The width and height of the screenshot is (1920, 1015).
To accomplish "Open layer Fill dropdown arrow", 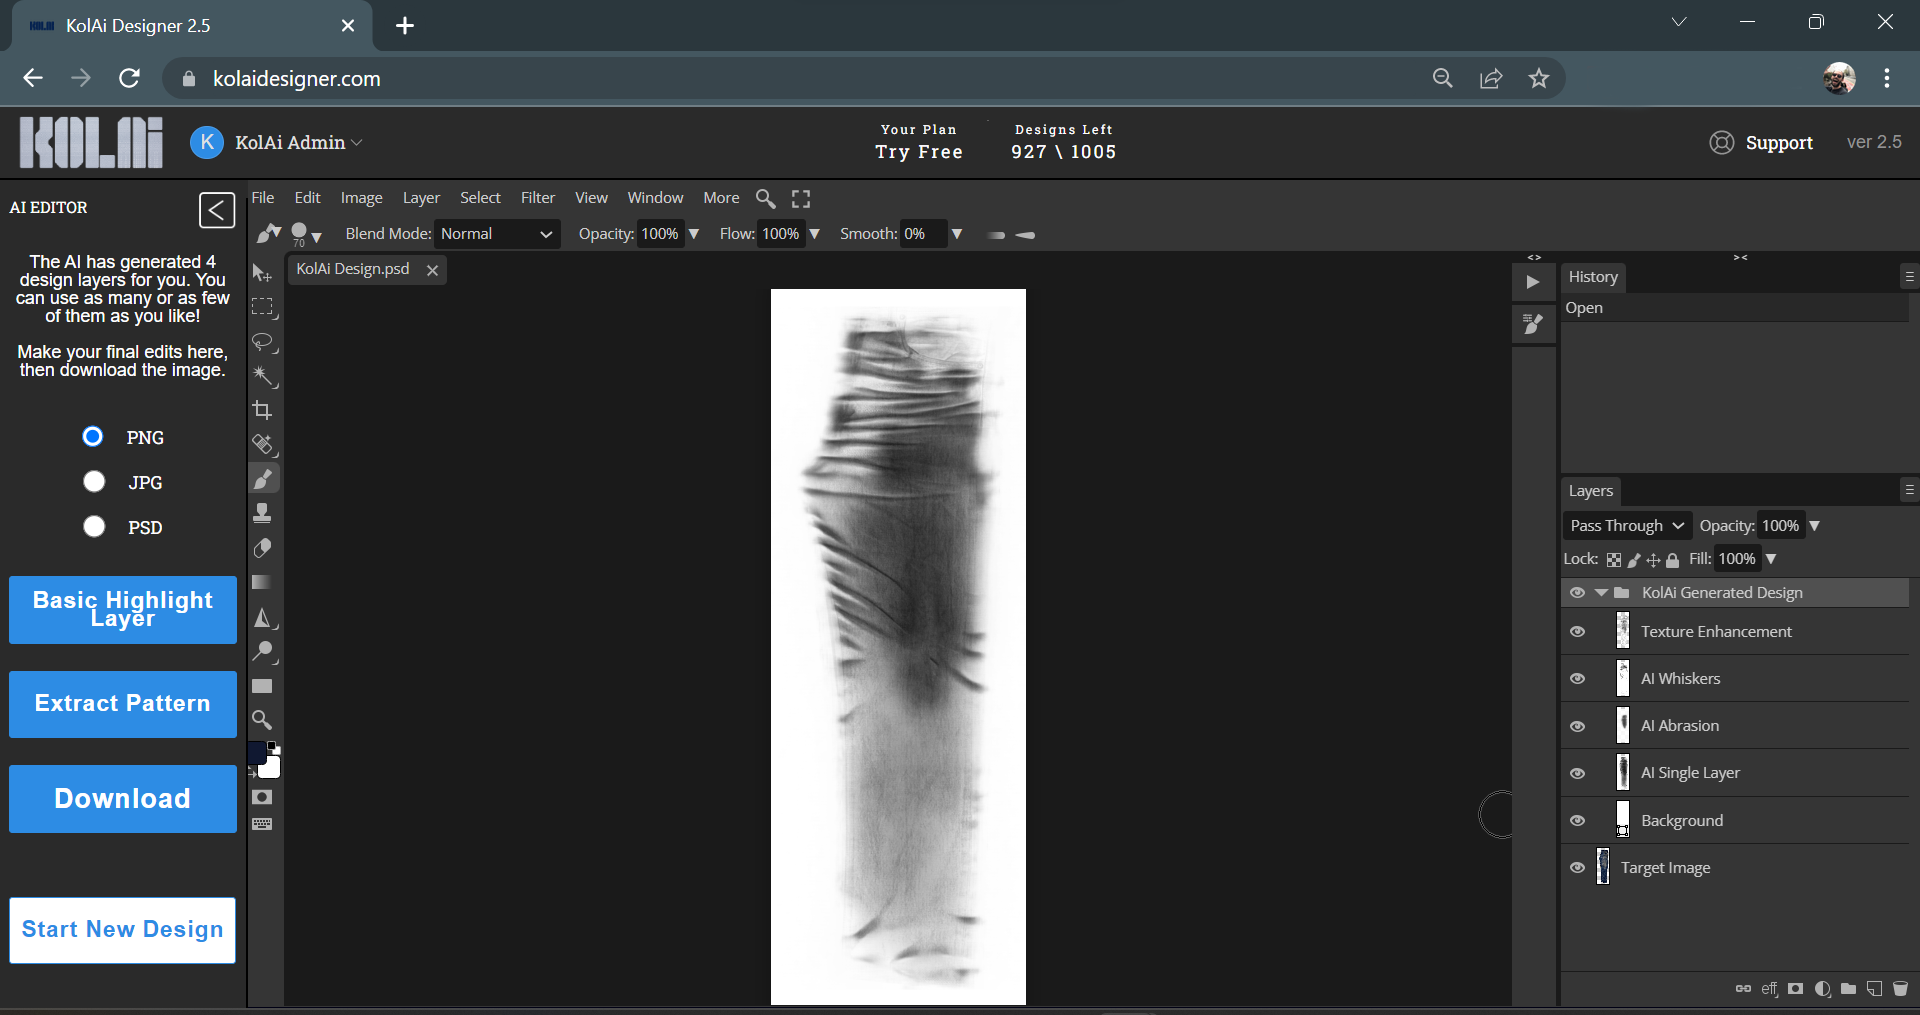I will pos(1771,559).
